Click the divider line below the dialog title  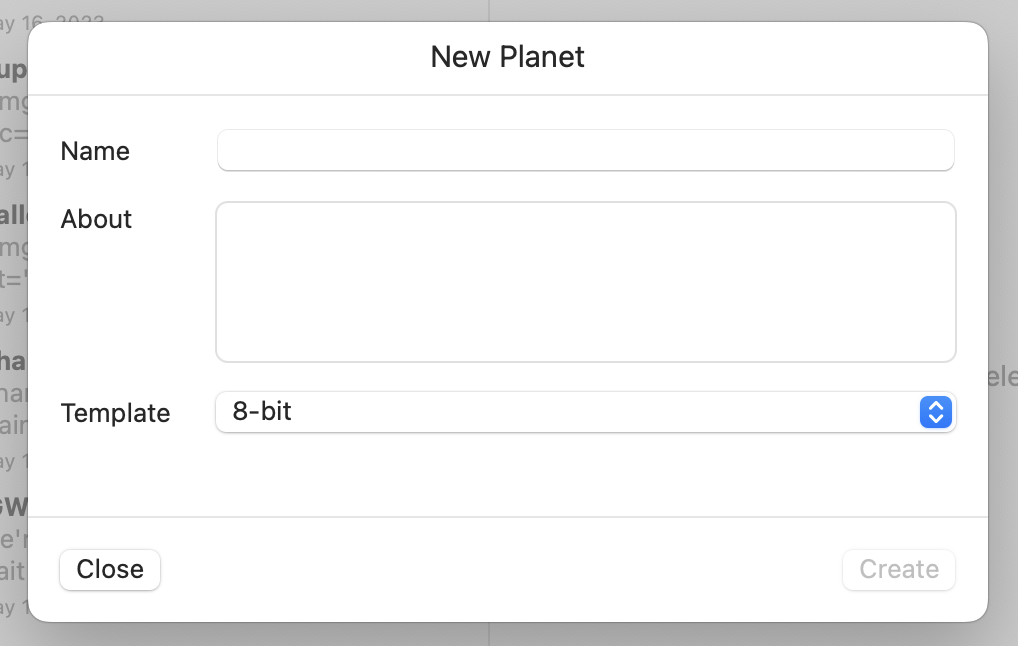(507, 95)
